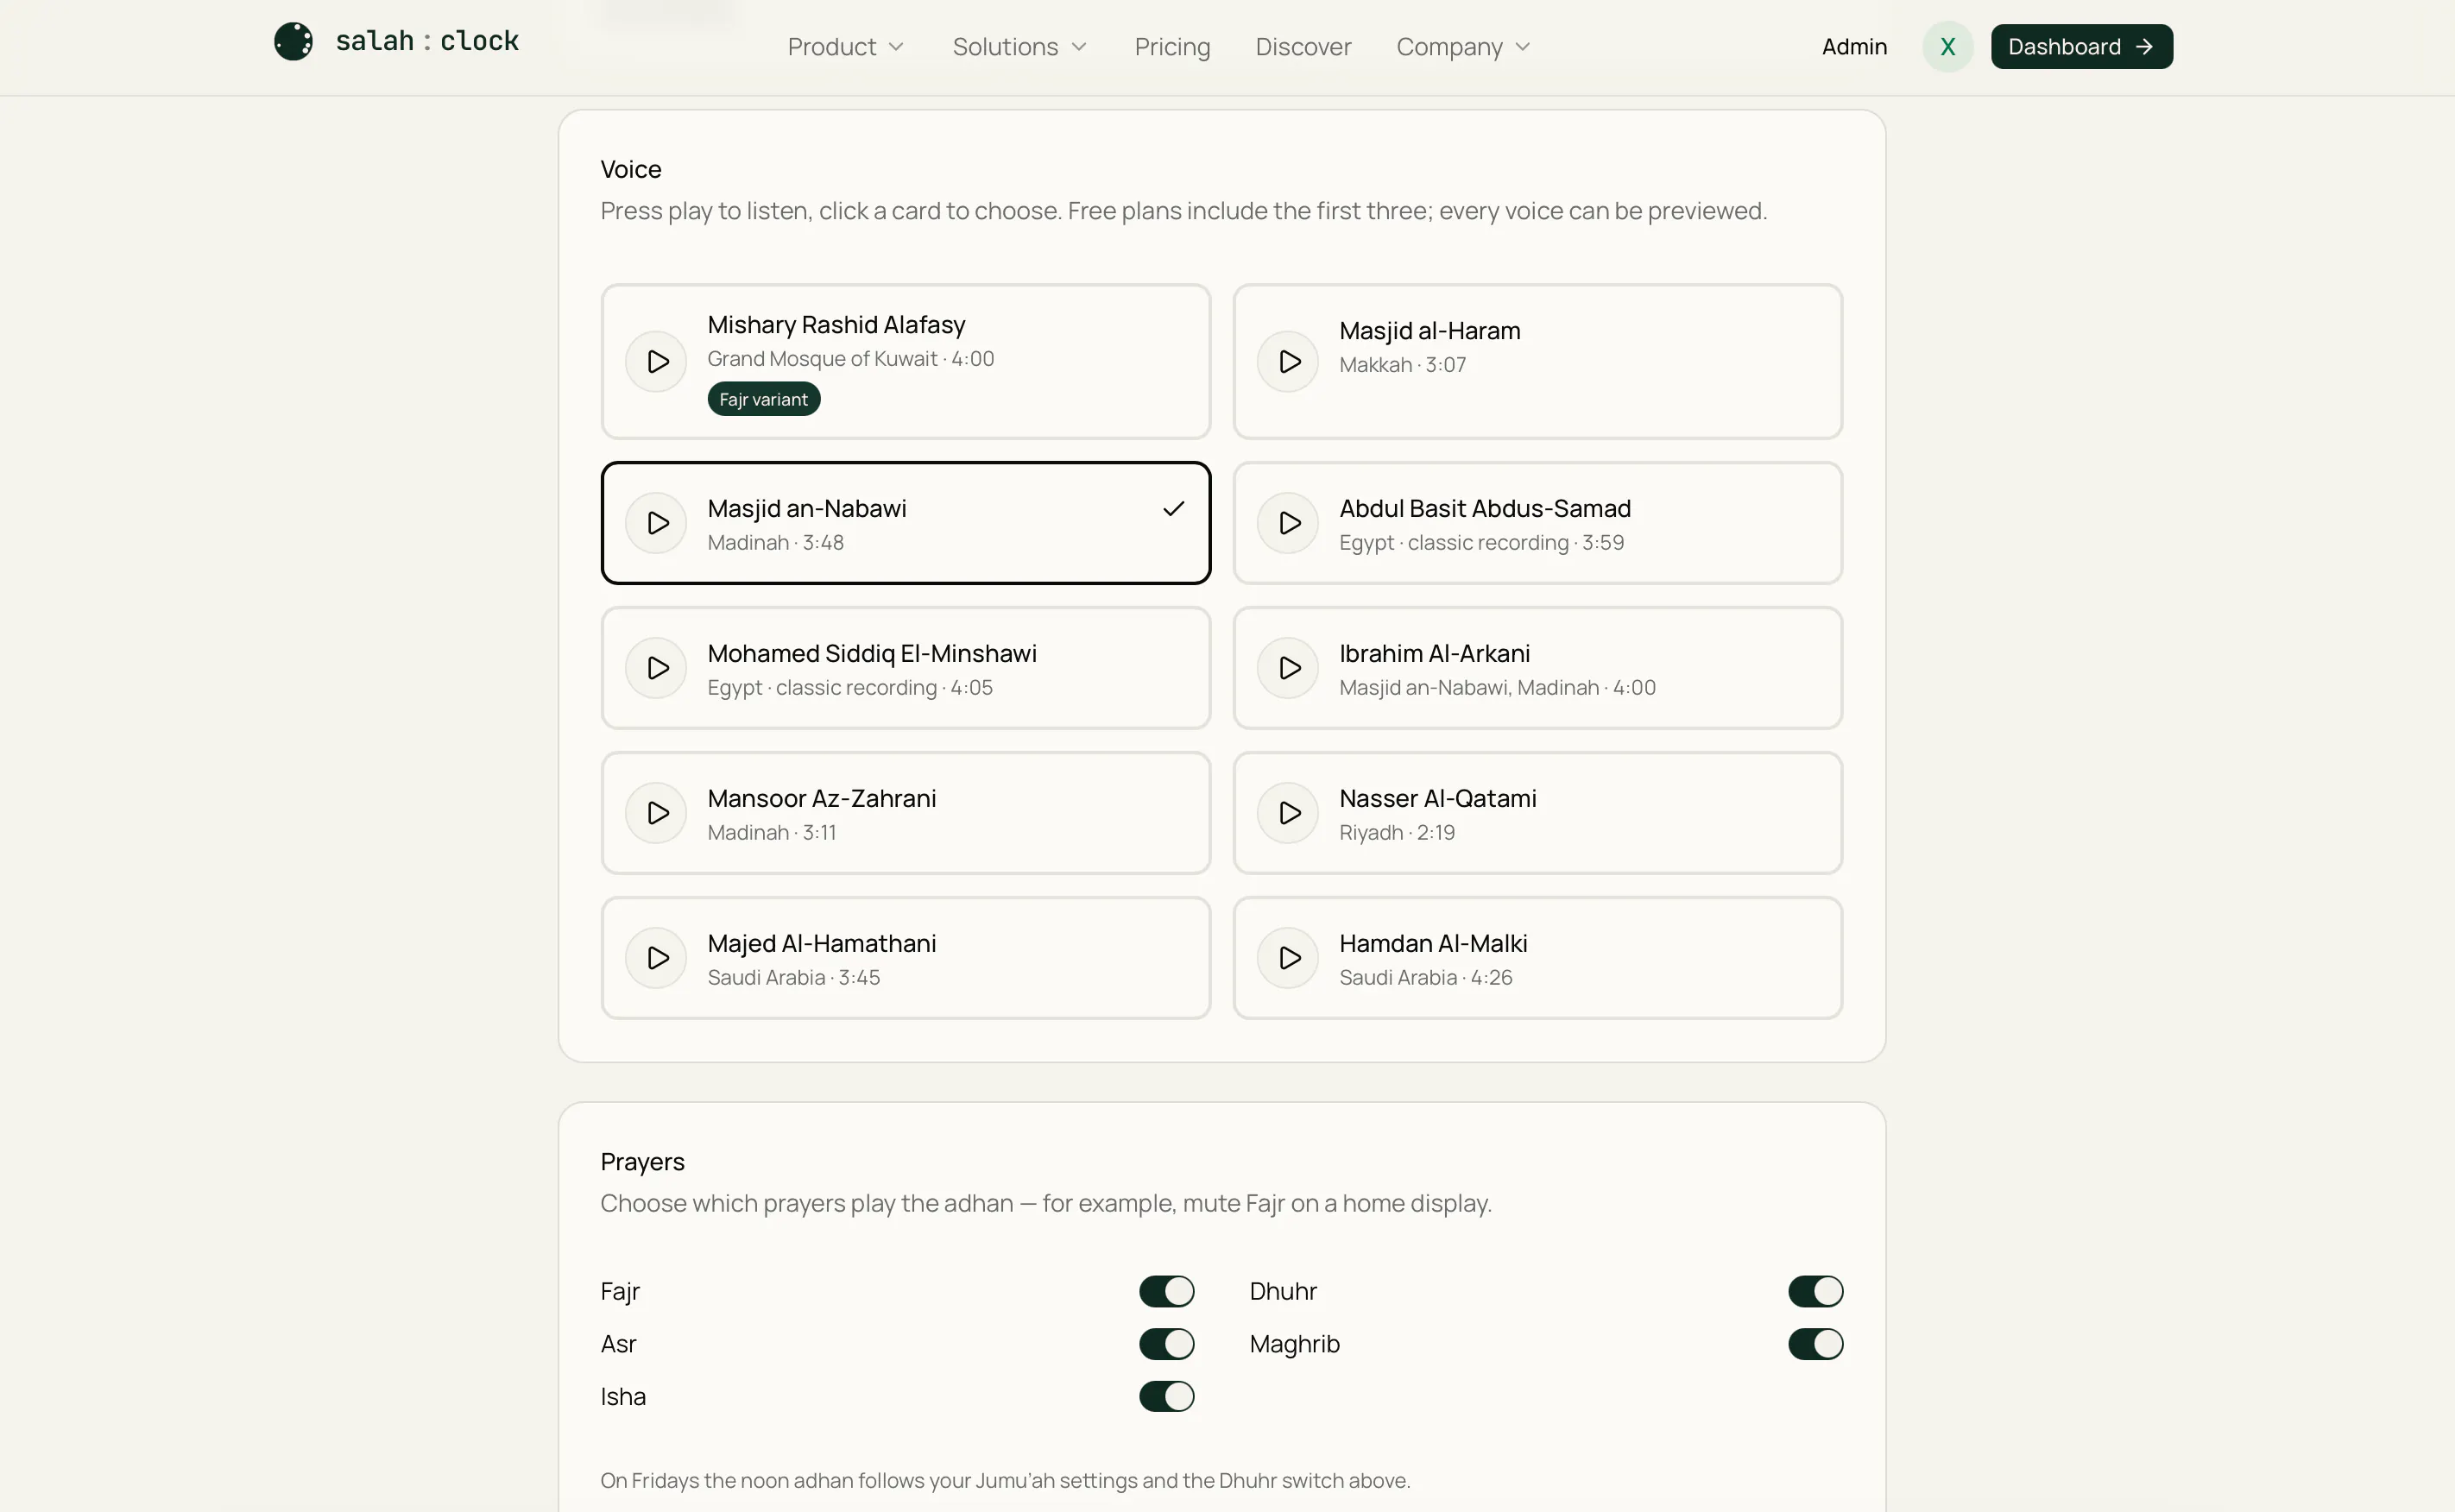Choose the Nasser Al-Qatami voice name

click(1437, 798)
